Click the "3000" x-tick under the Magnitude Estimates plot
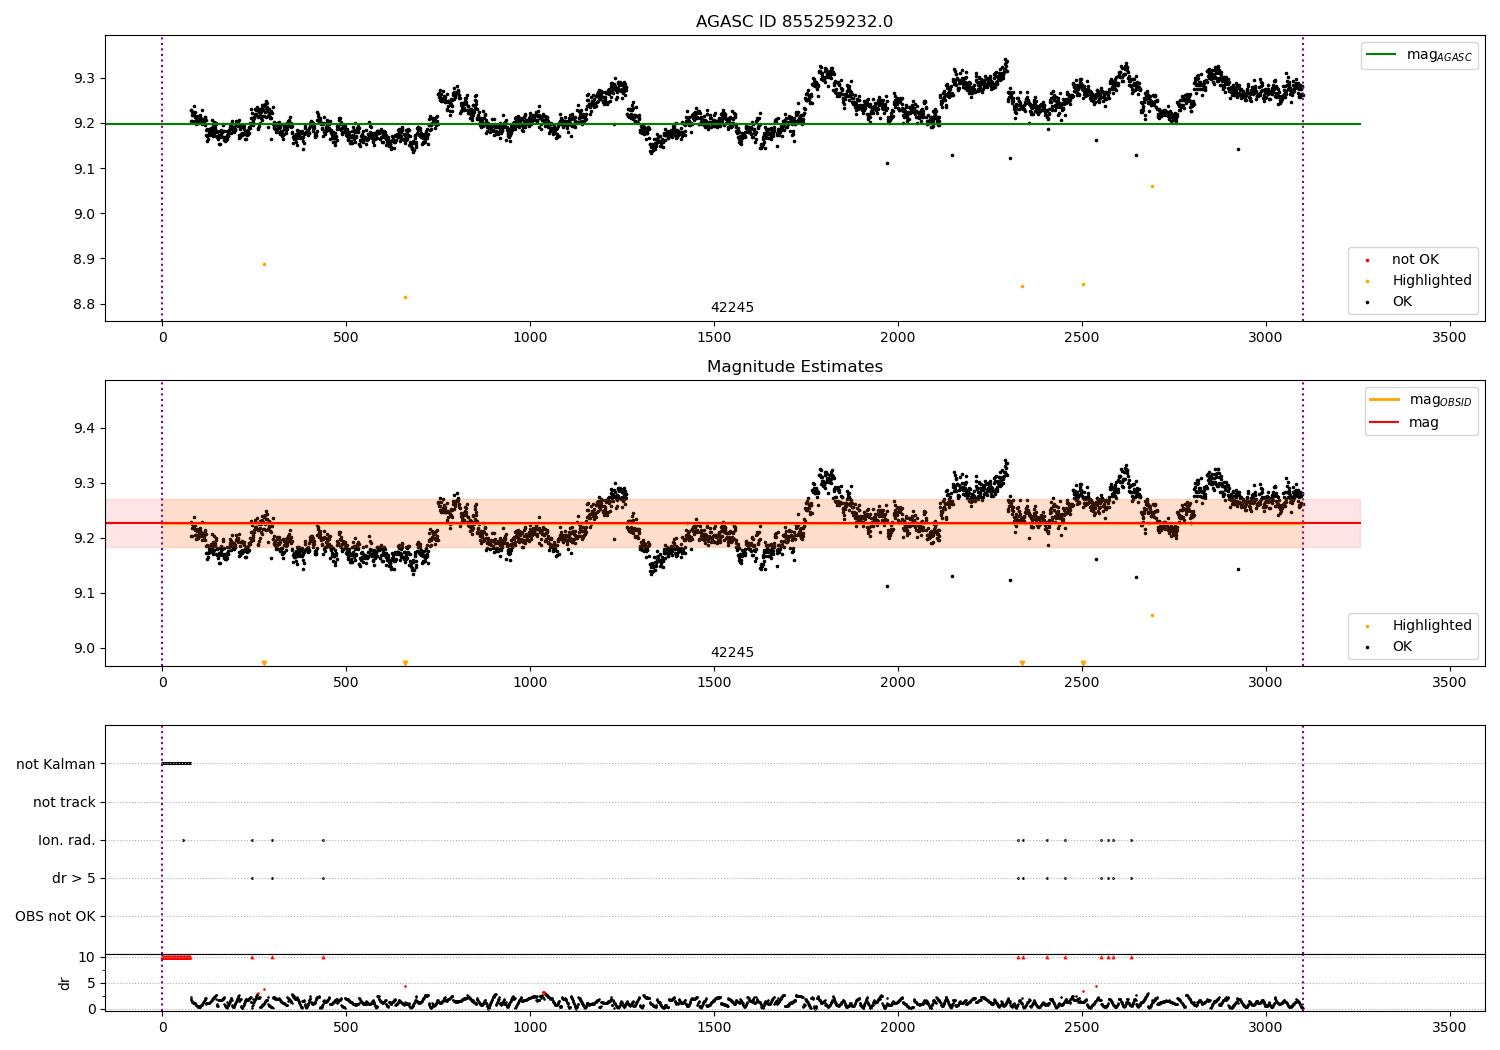This screenshot has height=1050, width=1500. (x=1265, y=683)
